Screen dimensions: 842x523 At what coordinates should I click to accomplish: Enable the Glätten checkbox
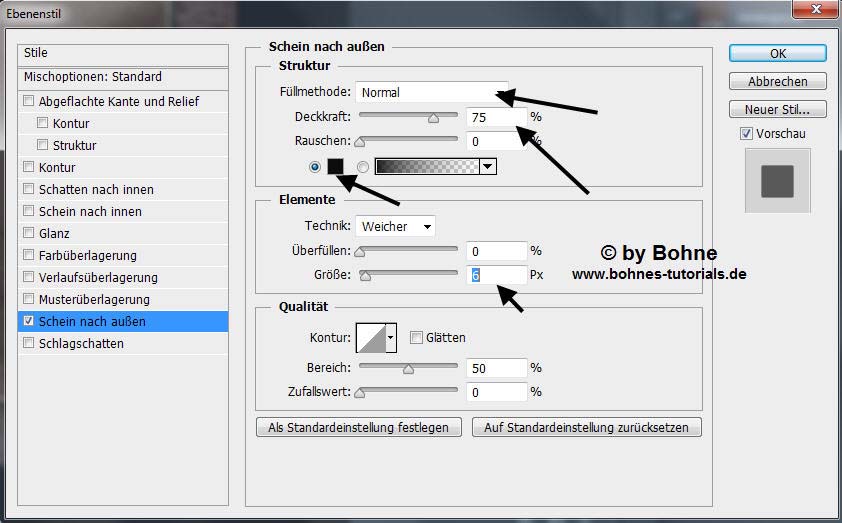(416, 338)
